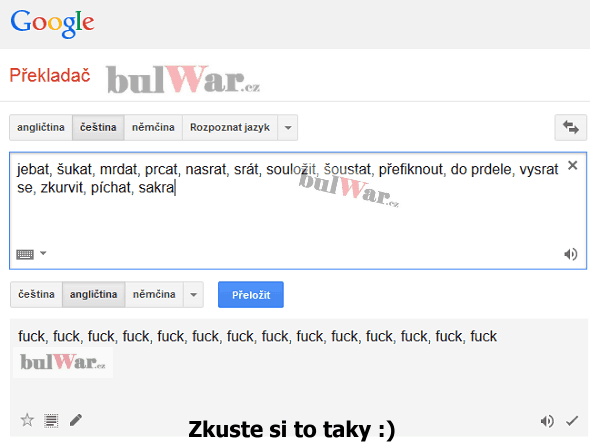
Task: Open keyboard input method dropdown arrow
Action: [43, 253]
